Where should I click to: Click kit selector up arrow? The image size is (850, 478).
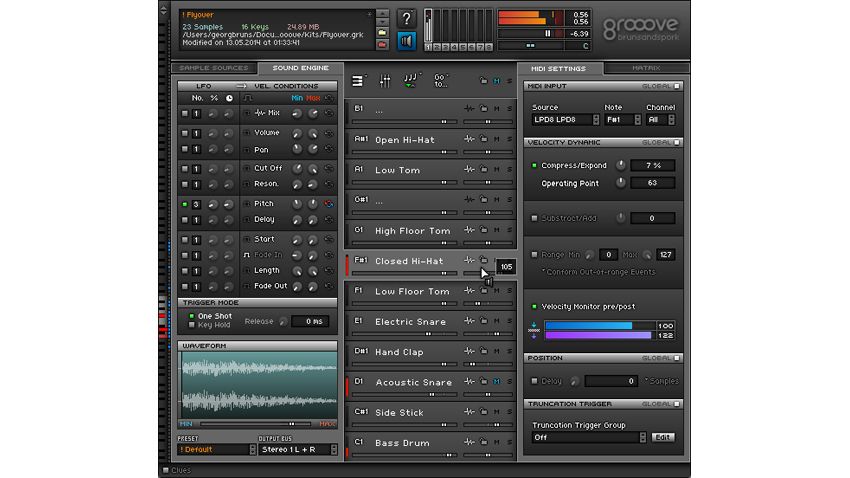click(x=382, y=14)
